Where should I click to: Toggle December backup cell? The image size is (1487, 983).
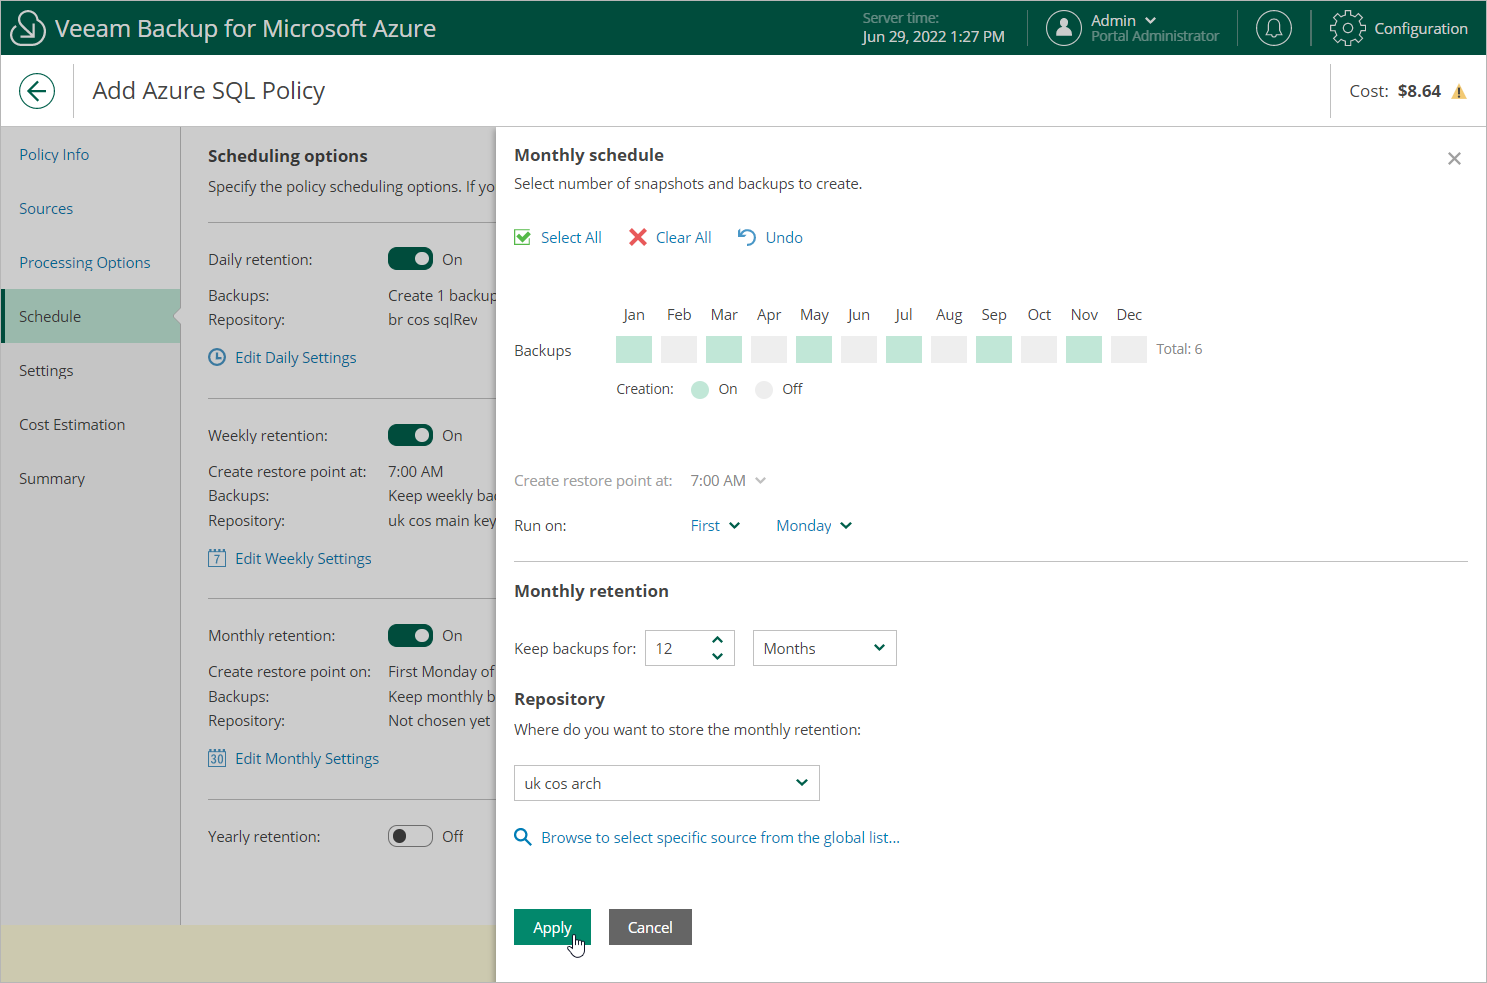click(1129, 349)
